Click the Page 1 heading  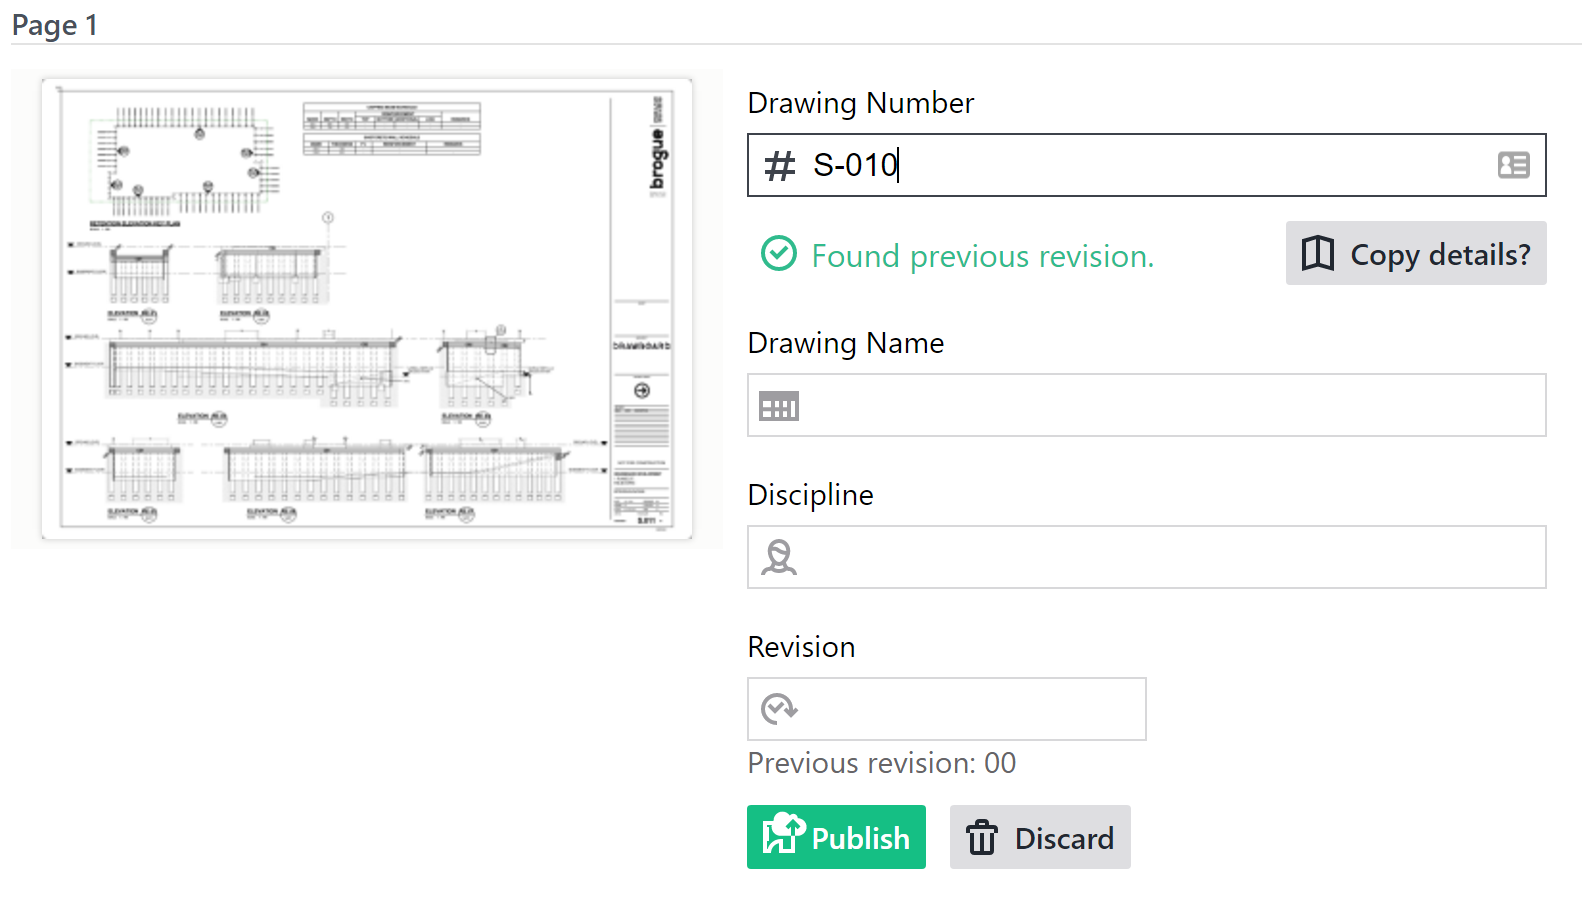coord(55,25)
